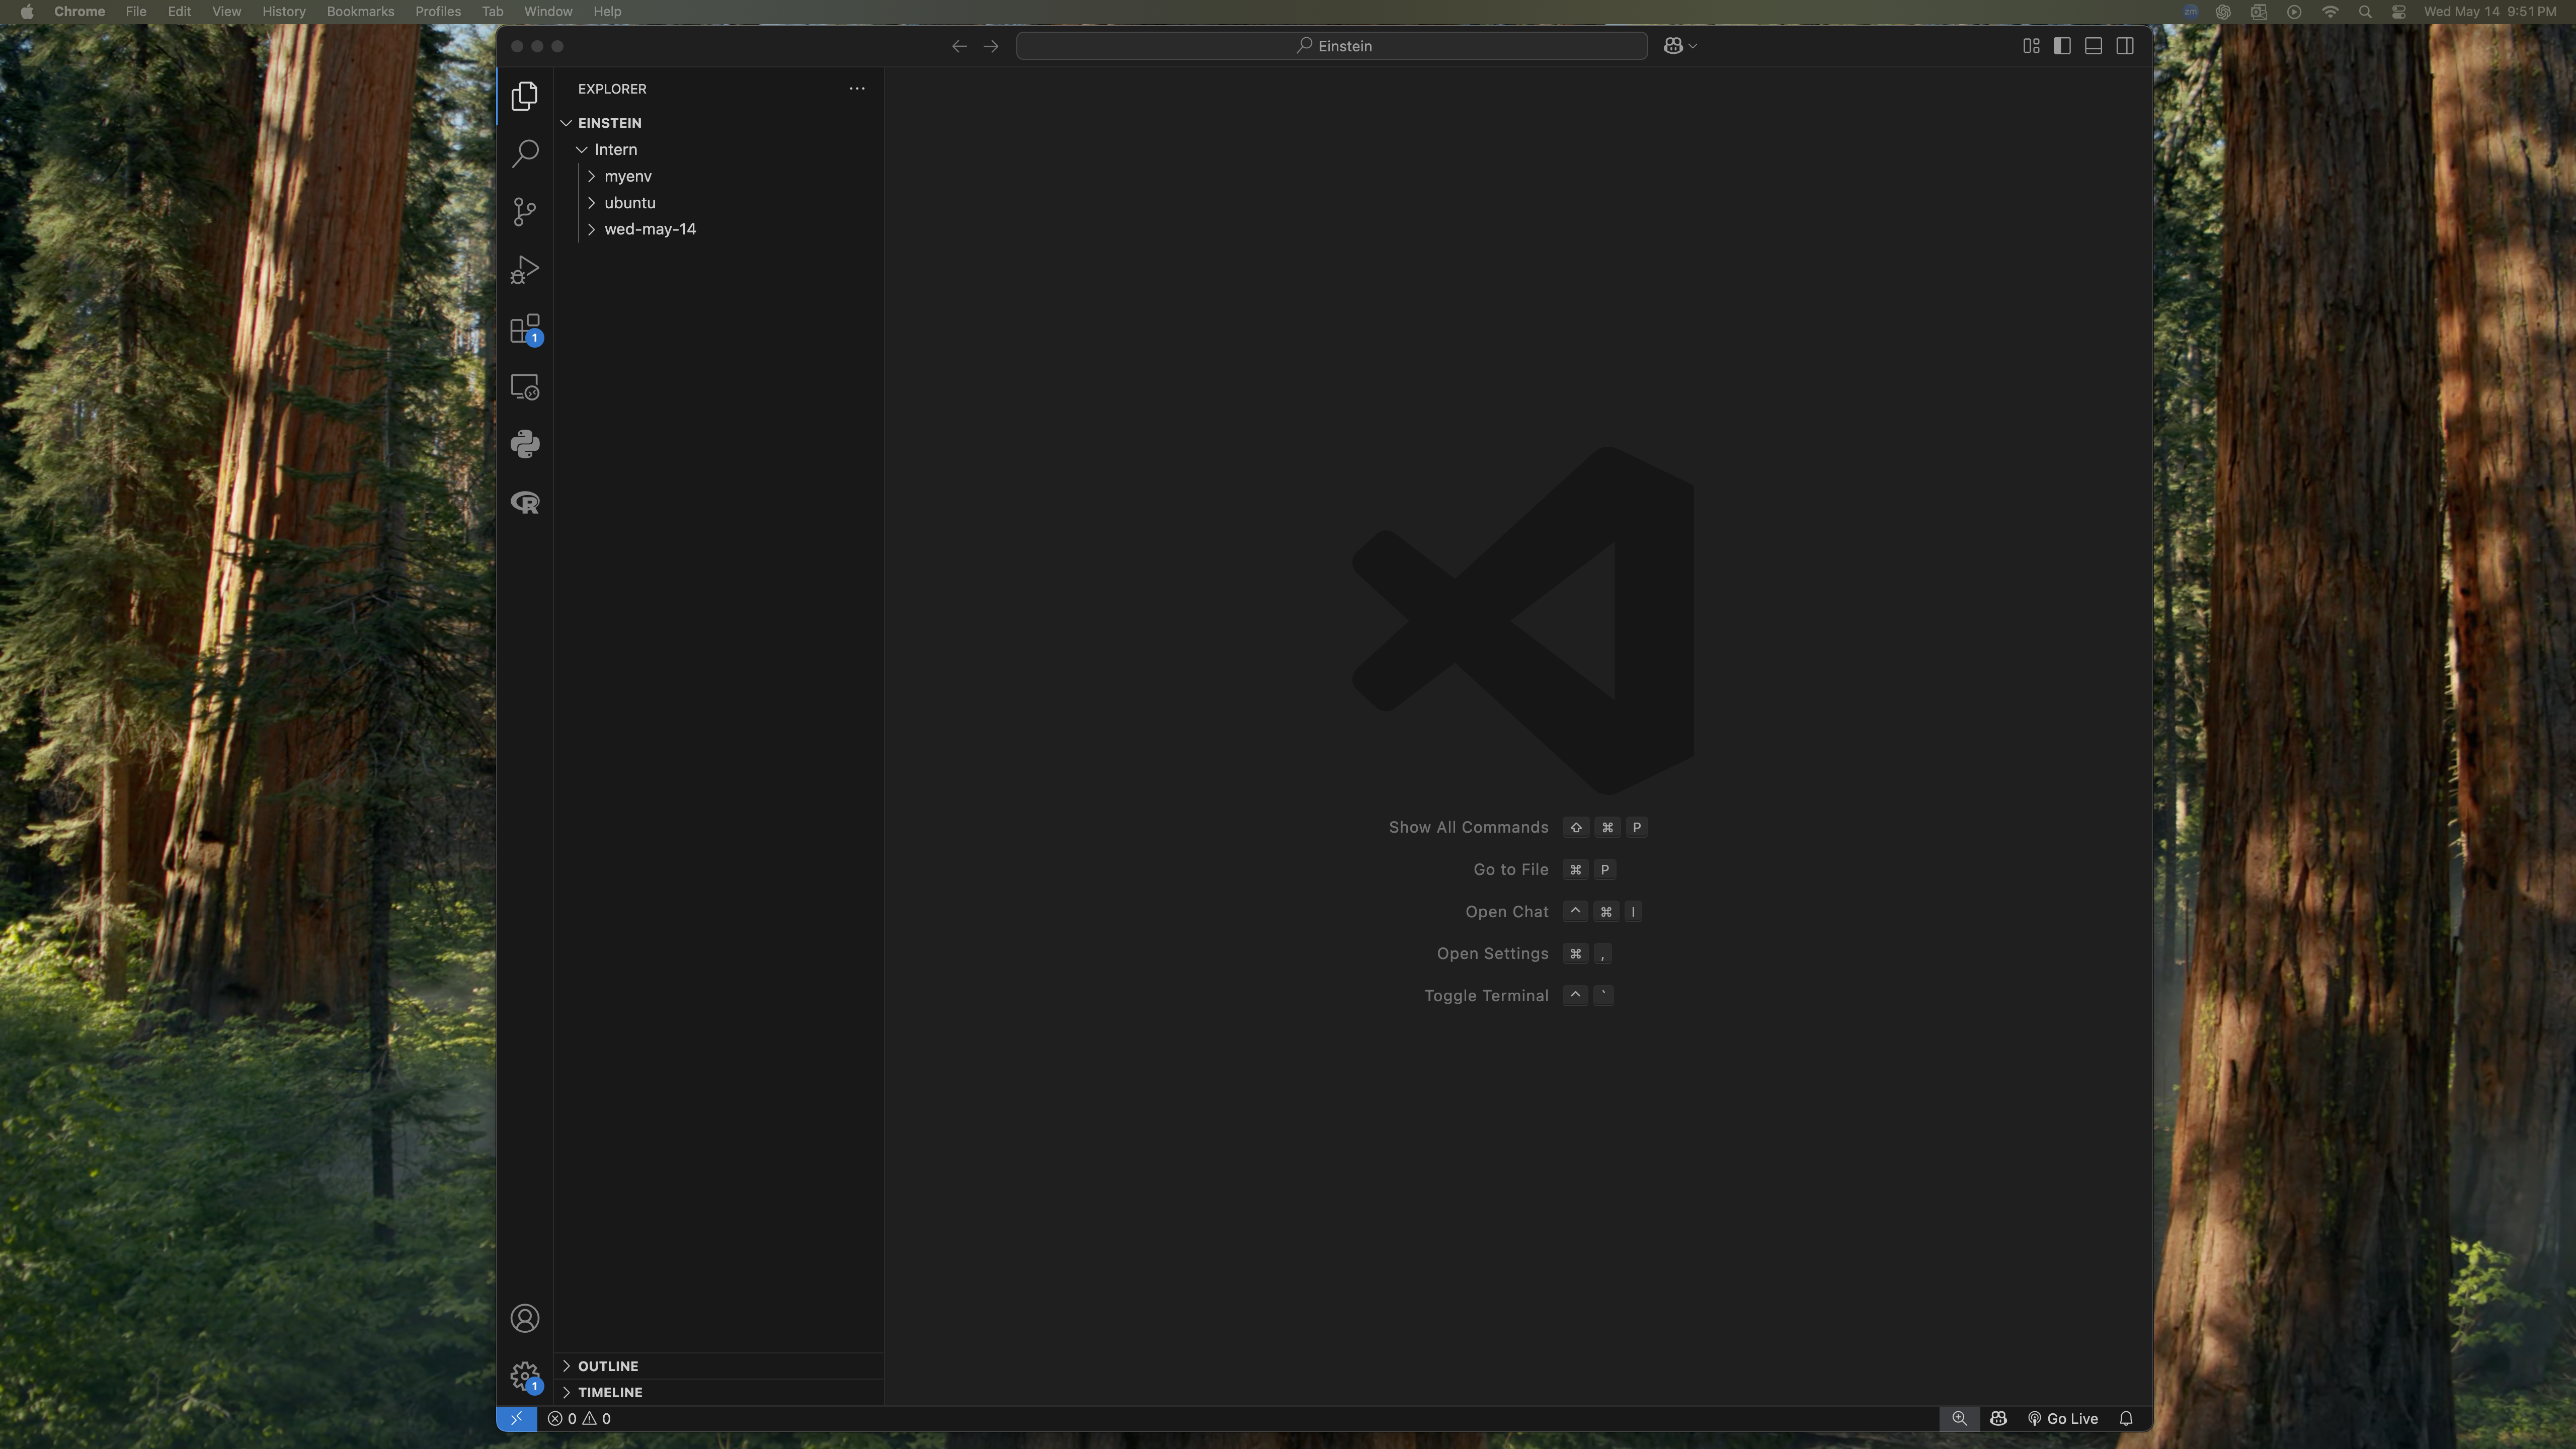Image resolution: width=2576 pixels, height=1449 pixels.
Task: Open the Manage gear icon
Action: (x=524, y=1376)
